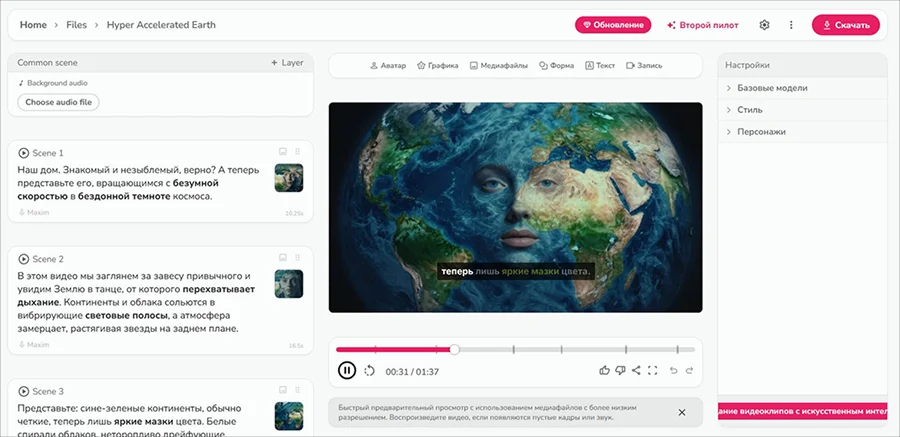The image size is (900, 437).
Task: Click Scene 1 voice label Maxim
Action: 34,212
